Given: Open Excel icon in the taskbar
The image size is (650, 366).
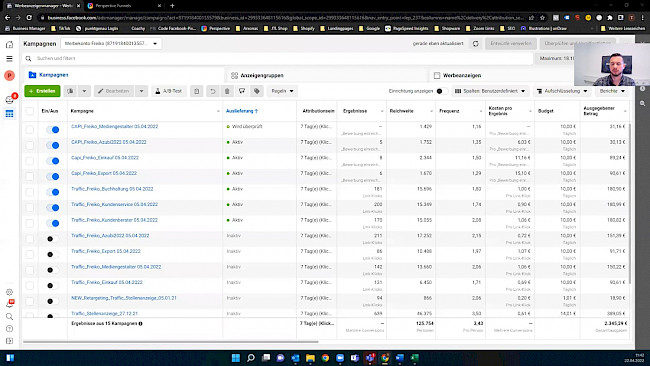Looking at the screenshot, I should tap(415, 358).
